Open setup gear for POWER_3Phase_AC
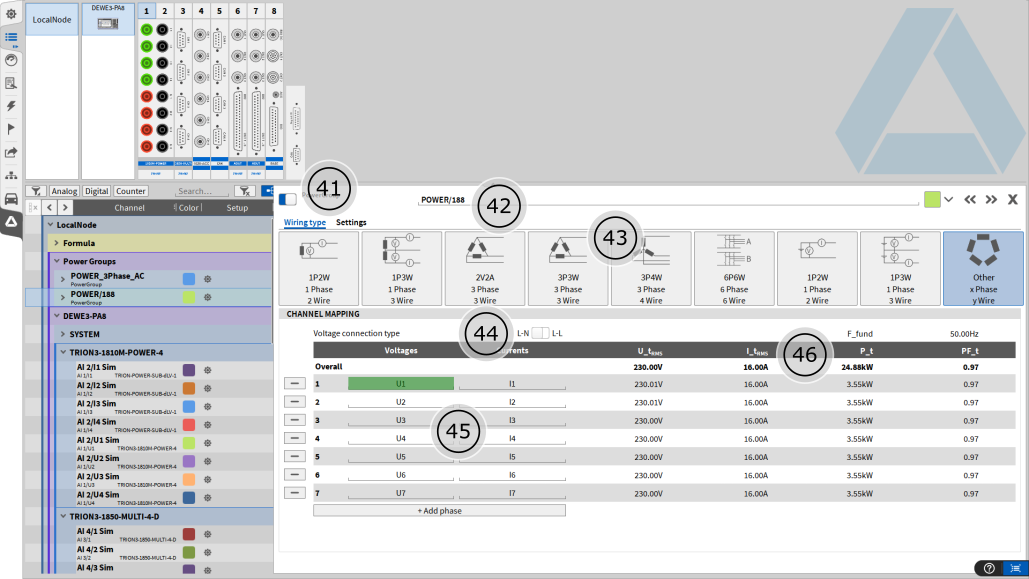The height and width of the screenshot is (579, 1029). [207, 279]
